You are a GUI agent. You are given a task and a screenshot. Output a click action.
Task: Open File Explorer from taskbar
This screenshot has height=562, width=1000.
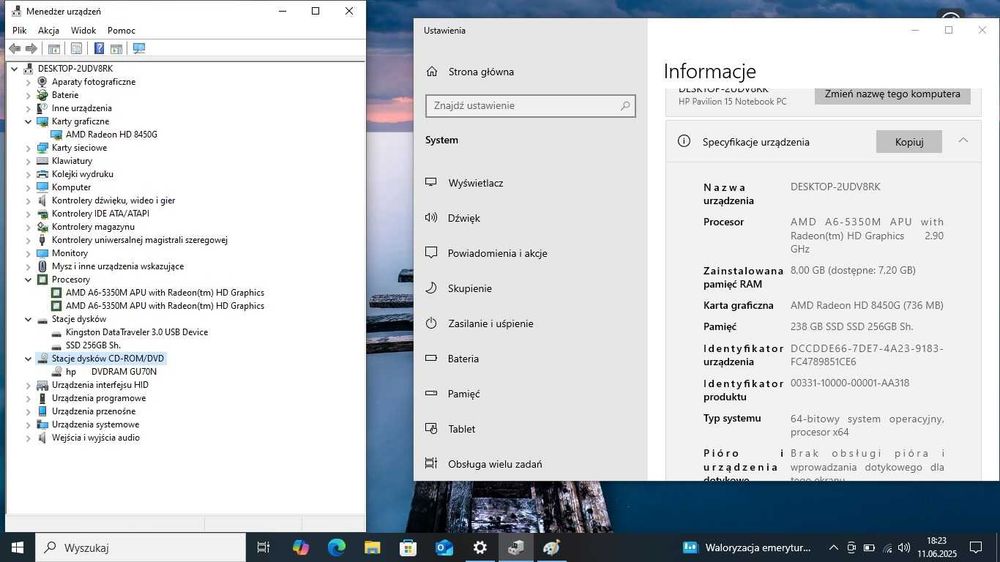click(372, 547)
